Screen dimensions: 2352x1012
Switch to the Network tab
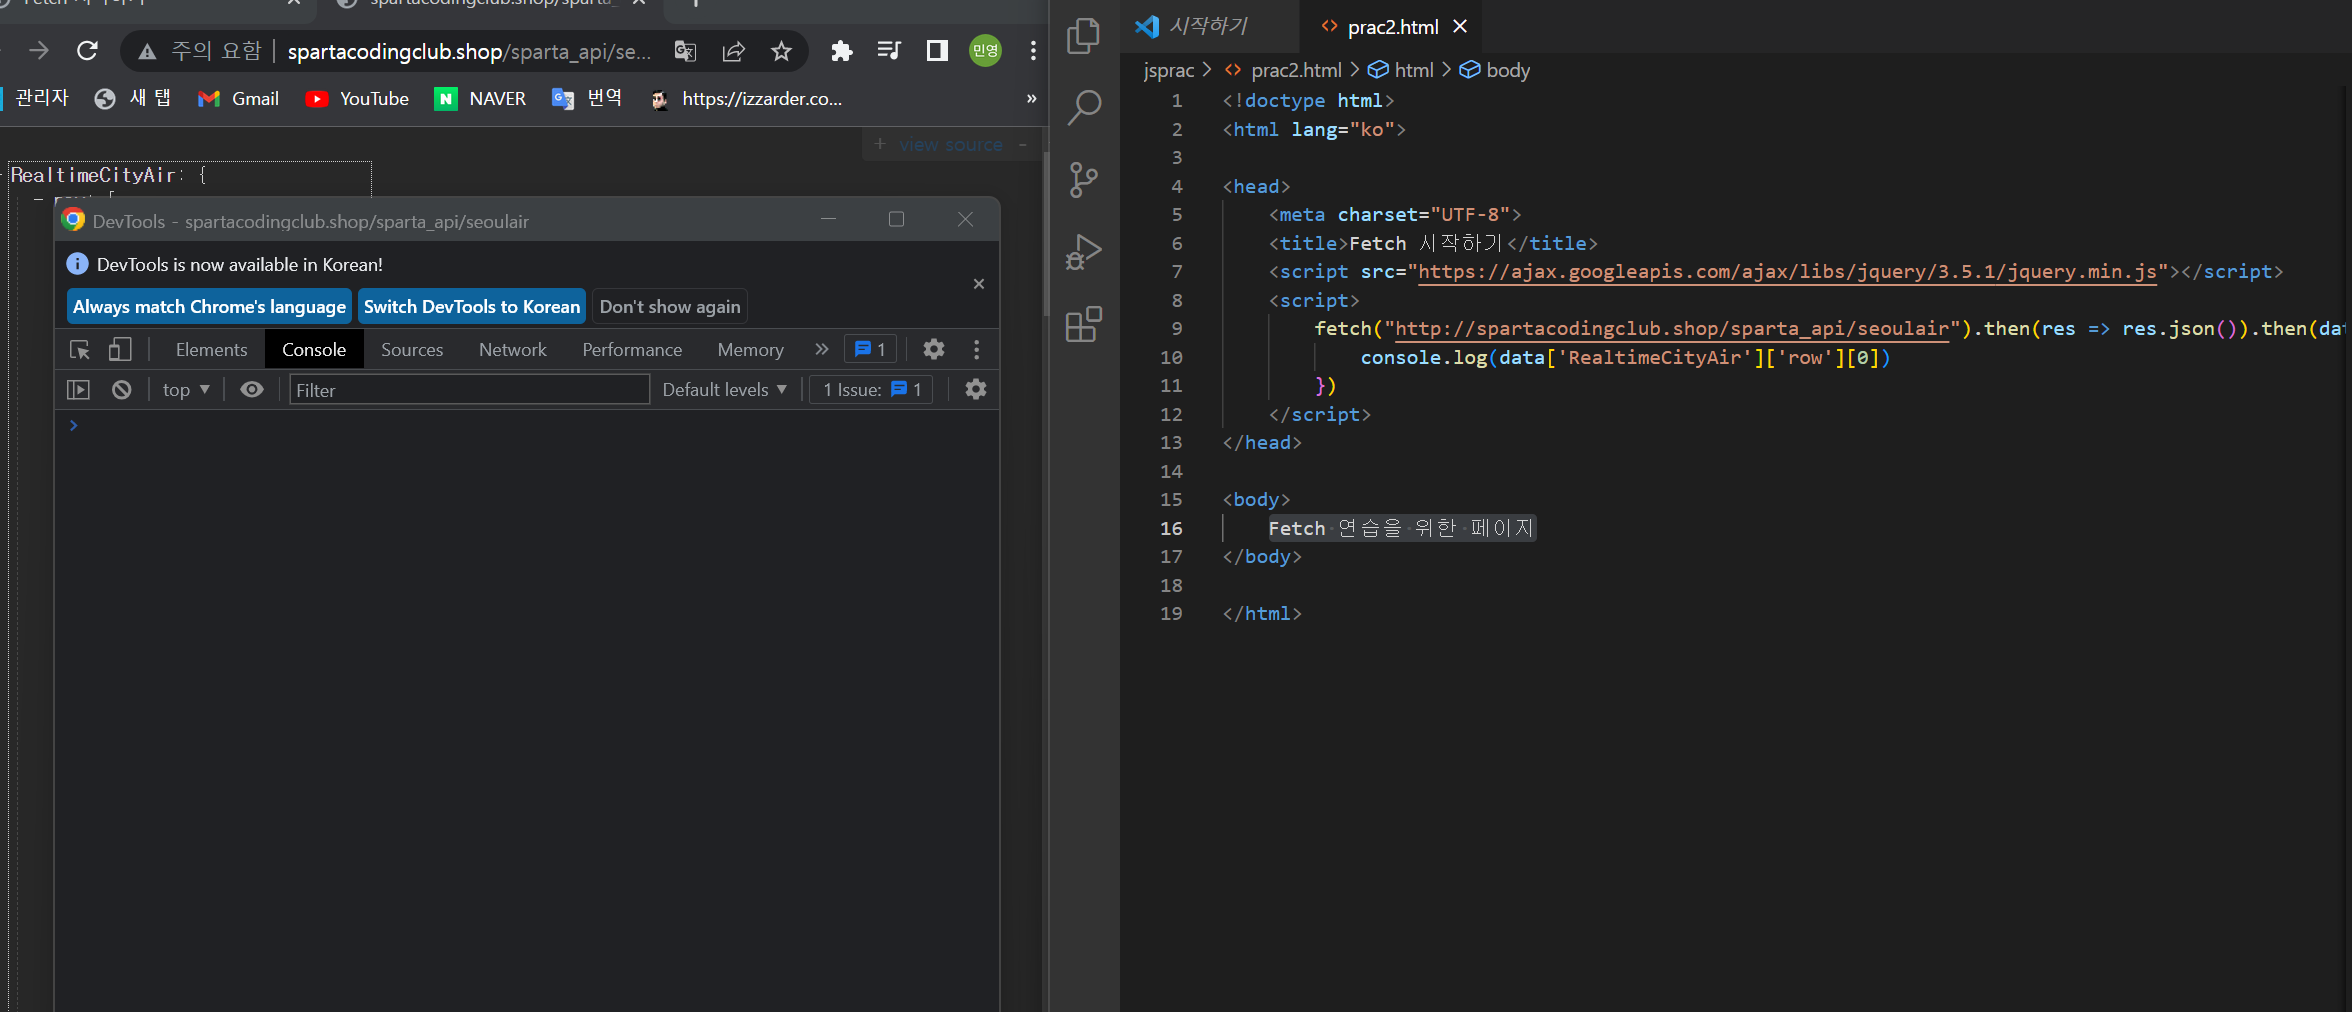pyautogui.click(x=513, y=350)
